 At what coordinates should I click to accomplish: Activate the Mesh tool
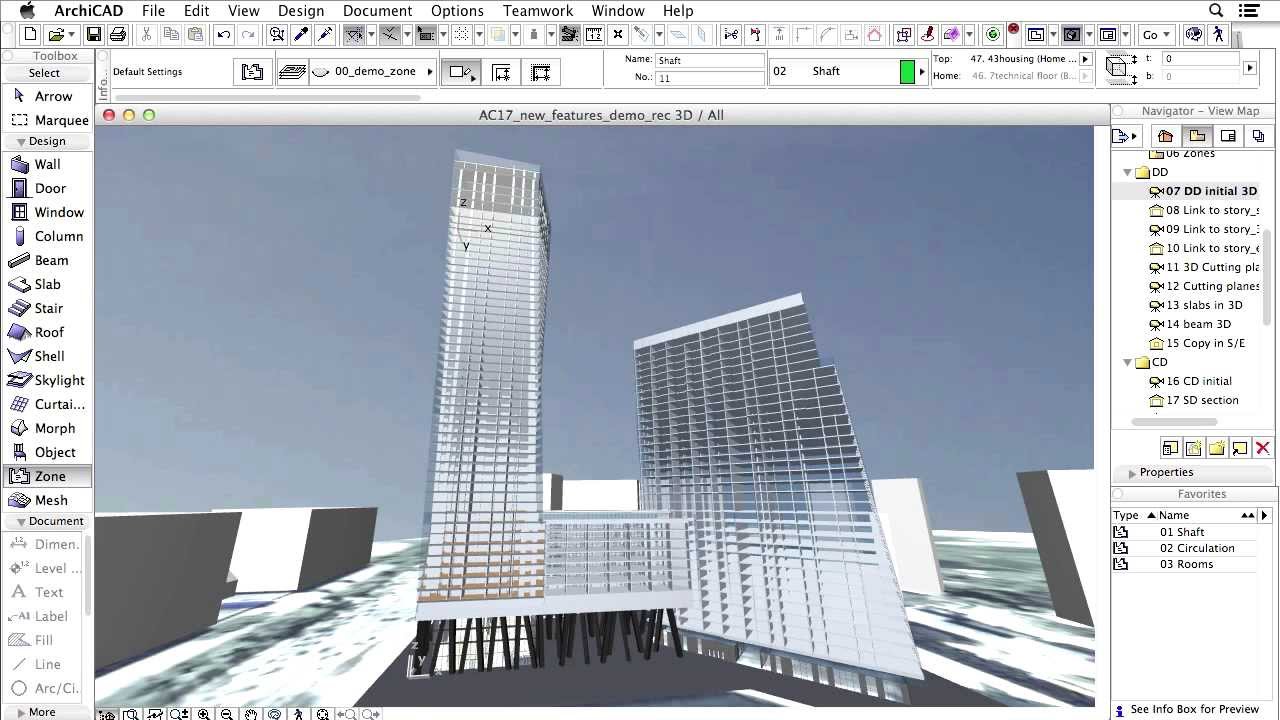46,500
